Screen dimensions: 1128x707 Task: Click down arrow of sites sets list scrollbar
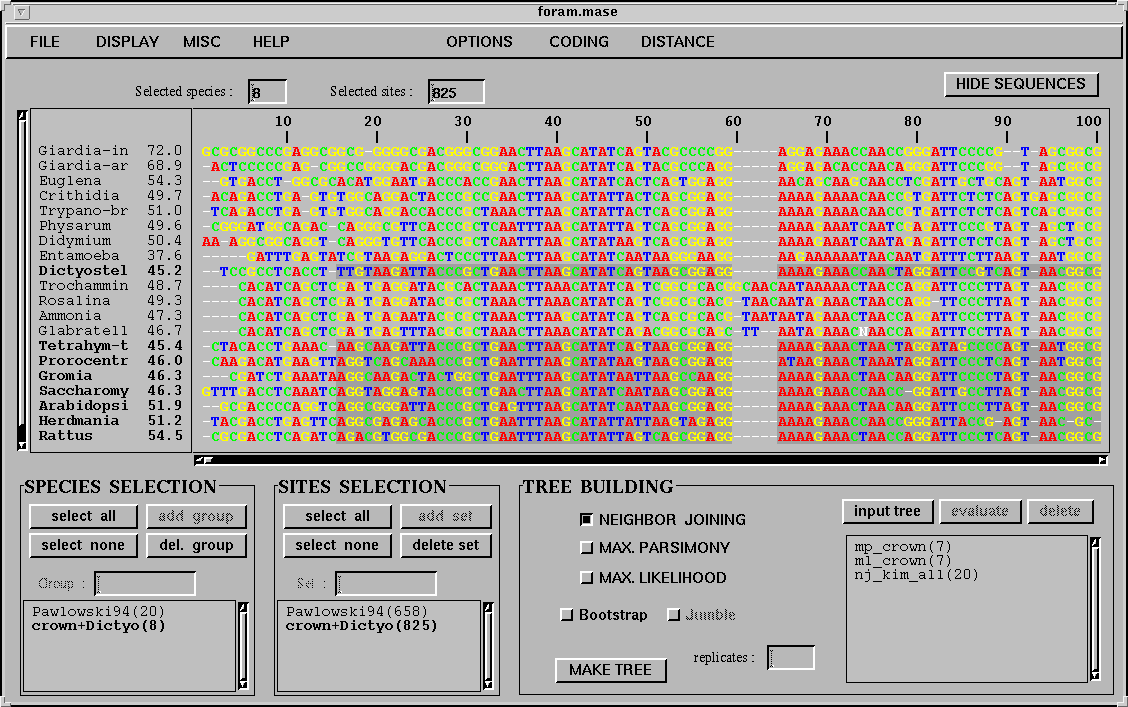[x=489, y=685]
